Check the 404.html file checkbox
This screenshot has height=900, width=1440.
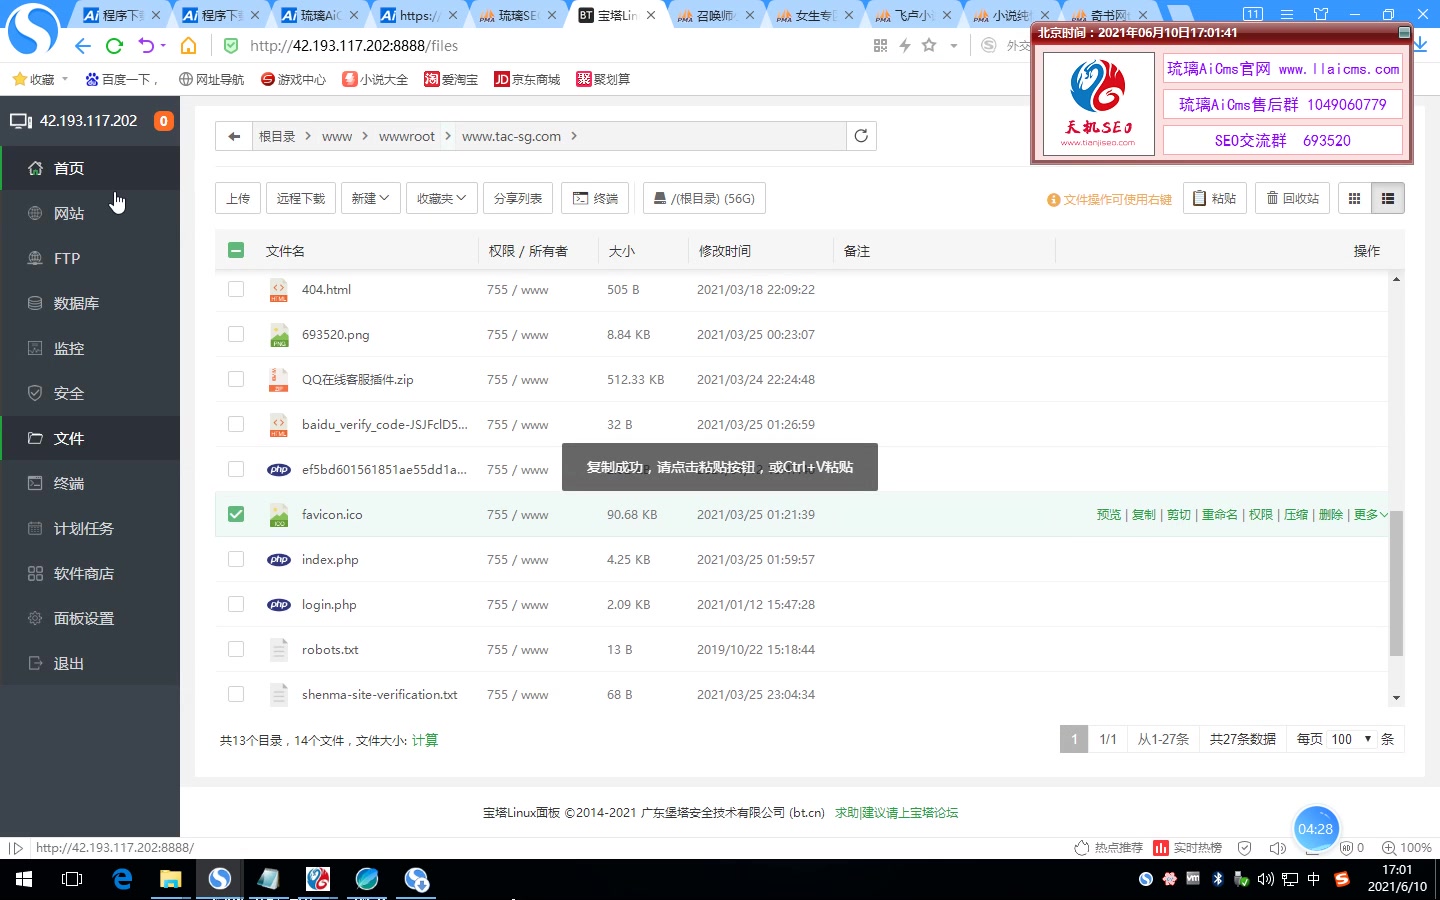pos(236,289)
